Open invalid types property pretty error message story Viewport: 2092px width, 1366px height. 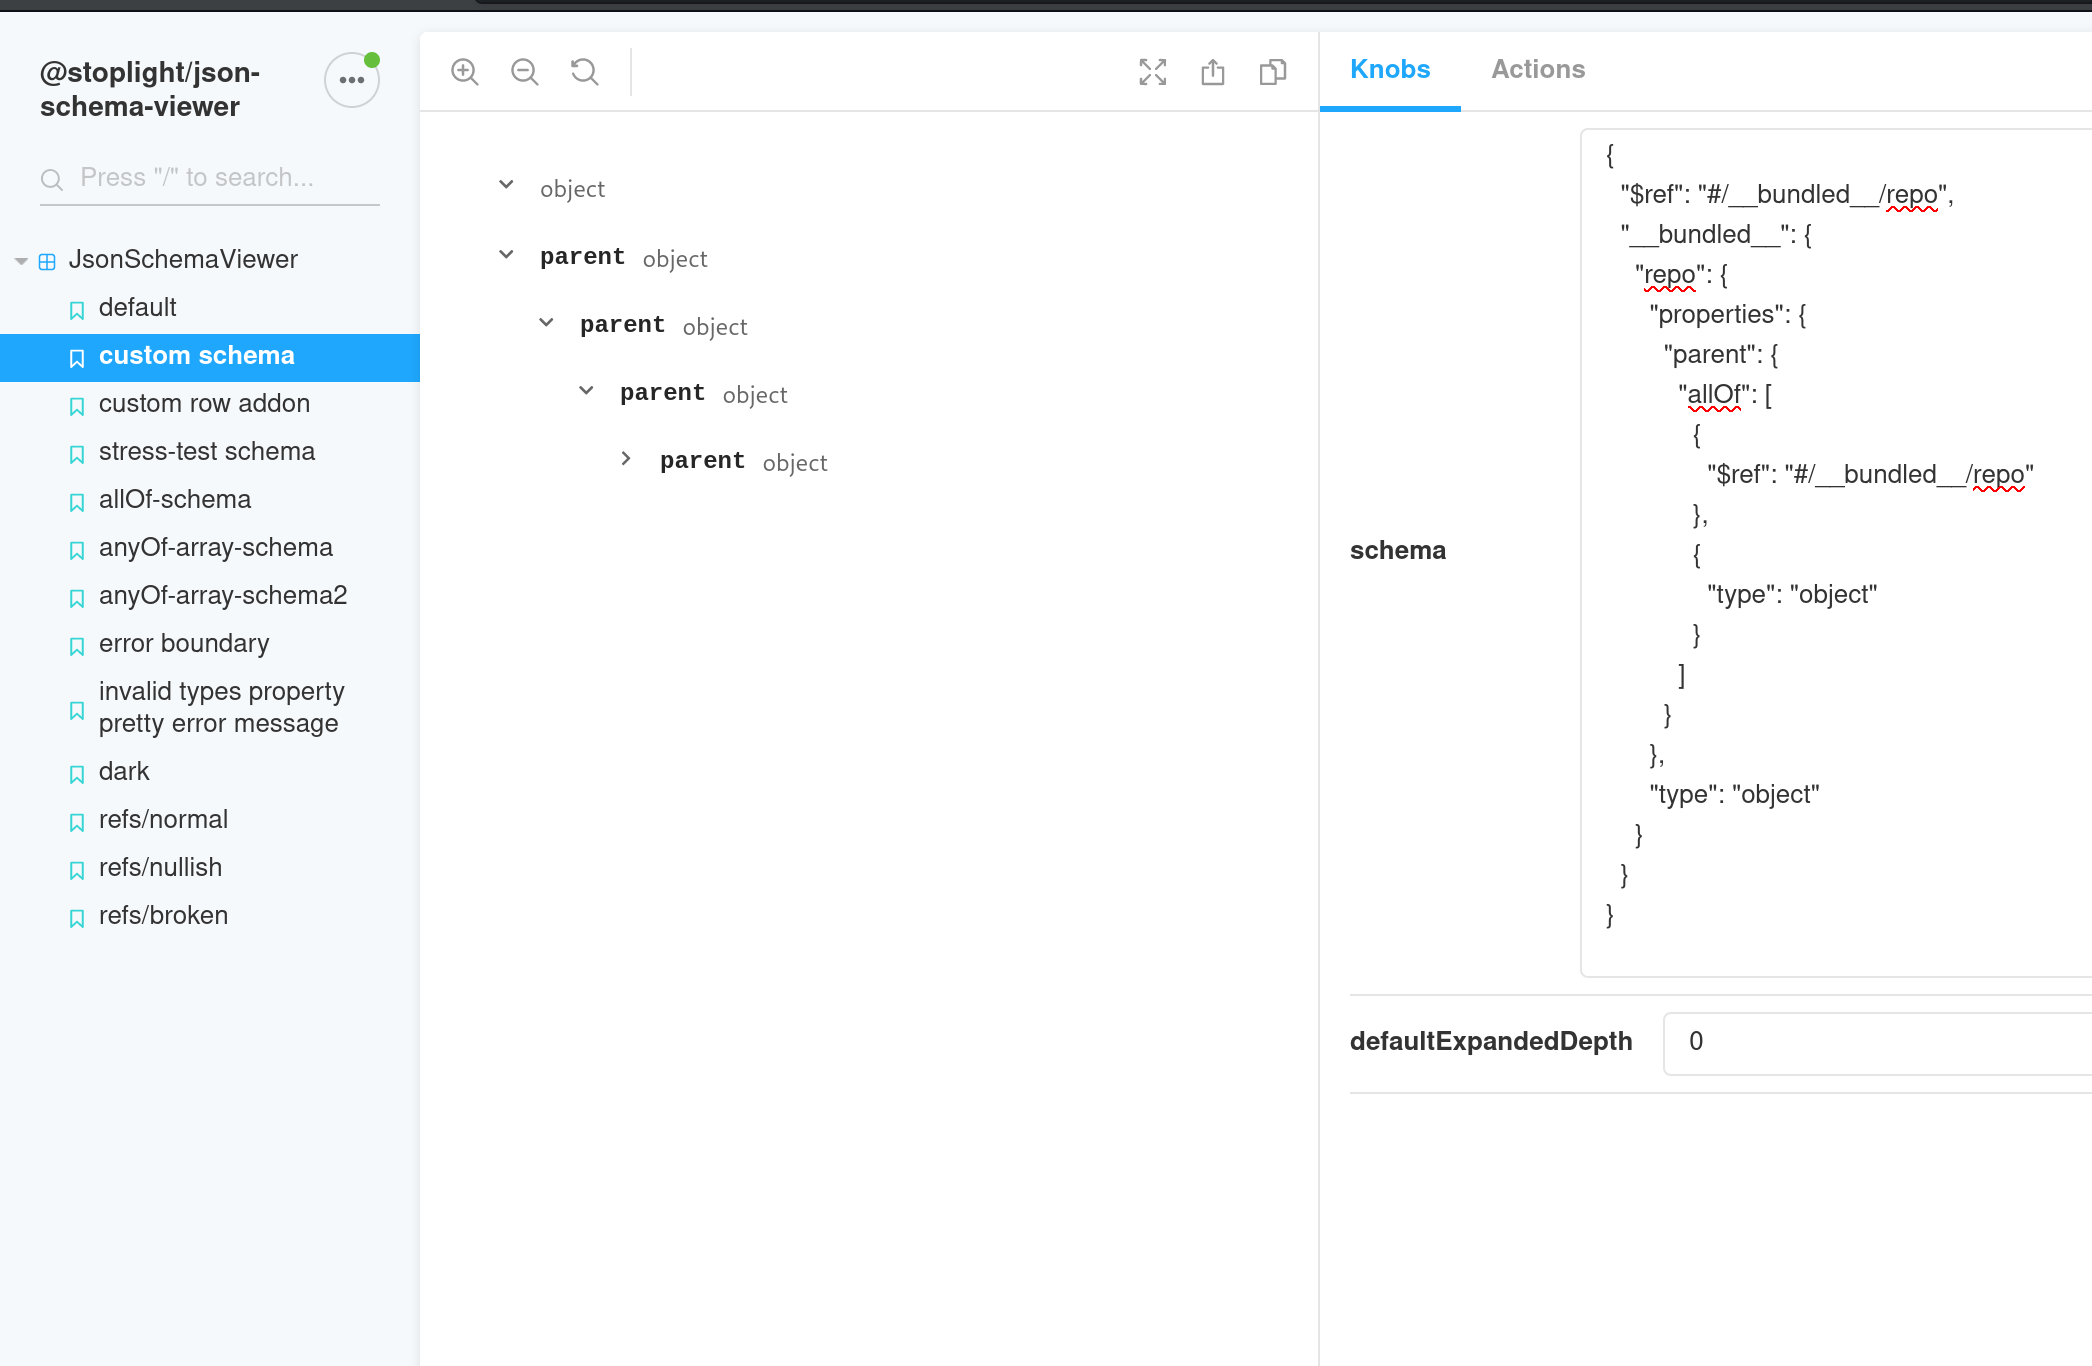click(210, 708)
